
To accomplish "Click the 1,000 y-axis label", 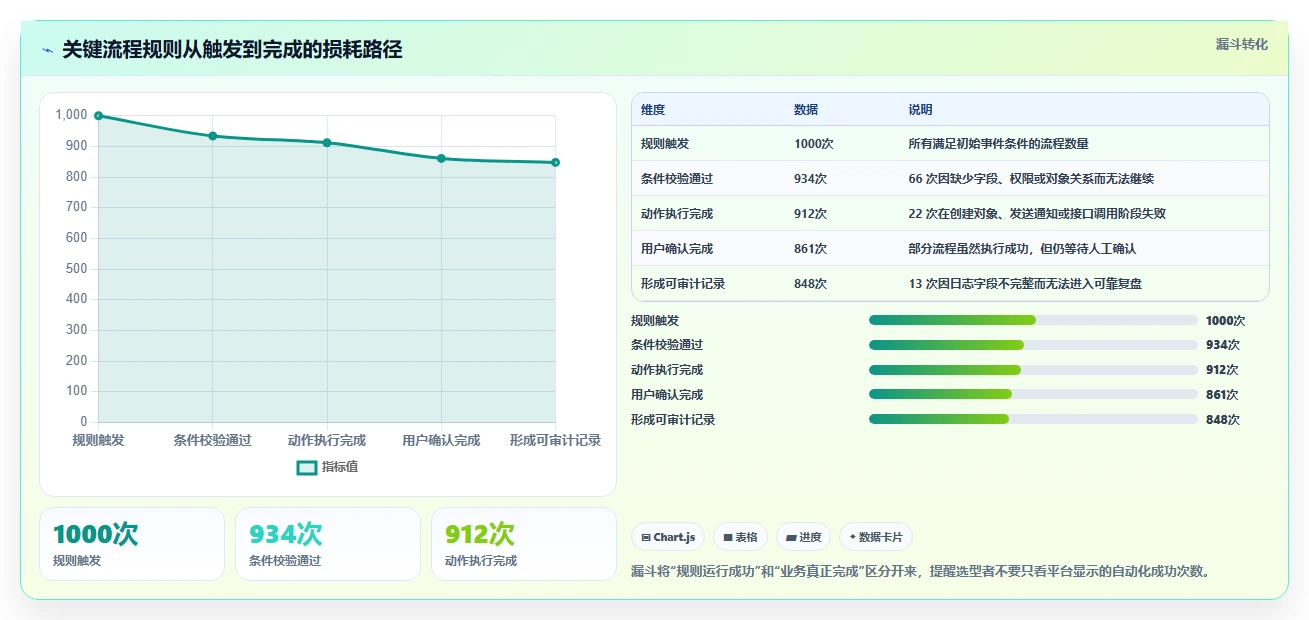I will [71, 115].
